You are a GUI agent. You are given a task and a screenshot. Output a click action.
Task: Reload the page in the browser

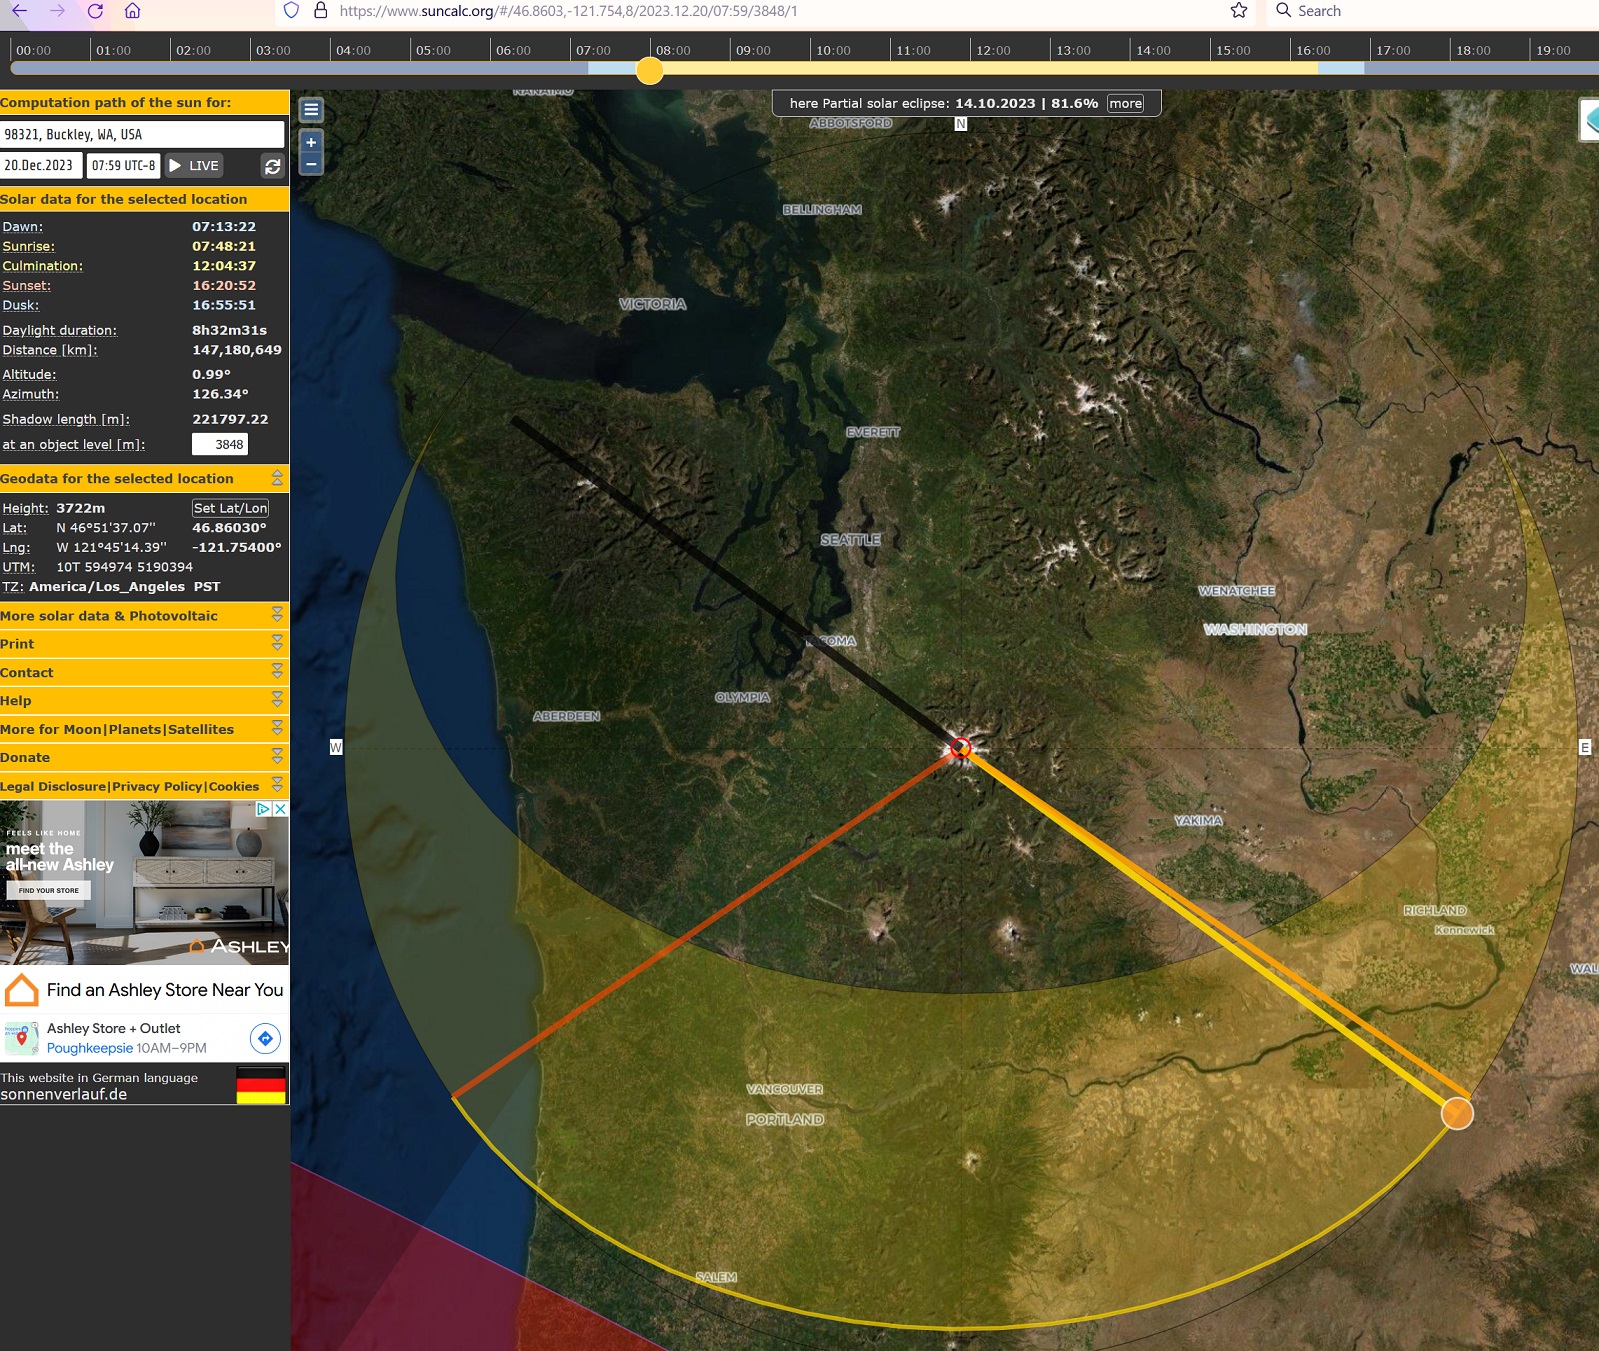95,11
